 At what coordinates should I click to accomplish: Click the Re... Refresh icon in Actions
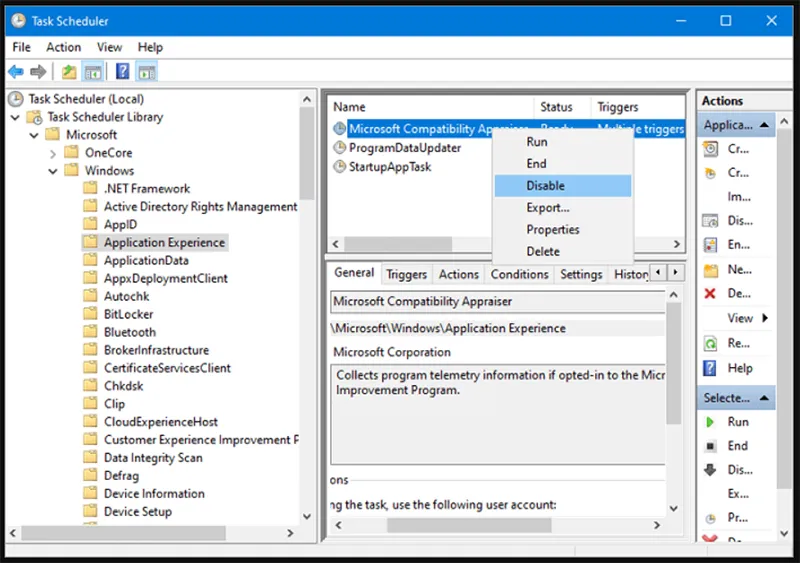[x=710, y=344]
